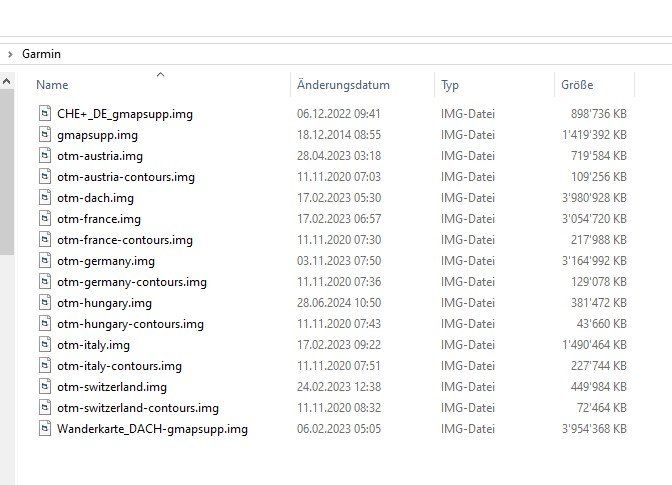672x485 pixels.
Task: Select file name gmapsupp.img
Action: coord(97,135)
